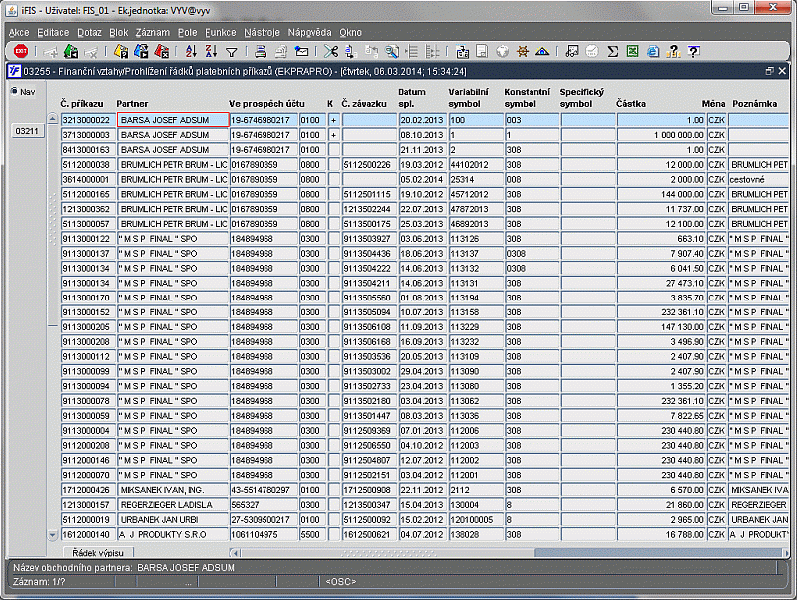Click the Řádek výpisu button

click(x=98, y=552)
